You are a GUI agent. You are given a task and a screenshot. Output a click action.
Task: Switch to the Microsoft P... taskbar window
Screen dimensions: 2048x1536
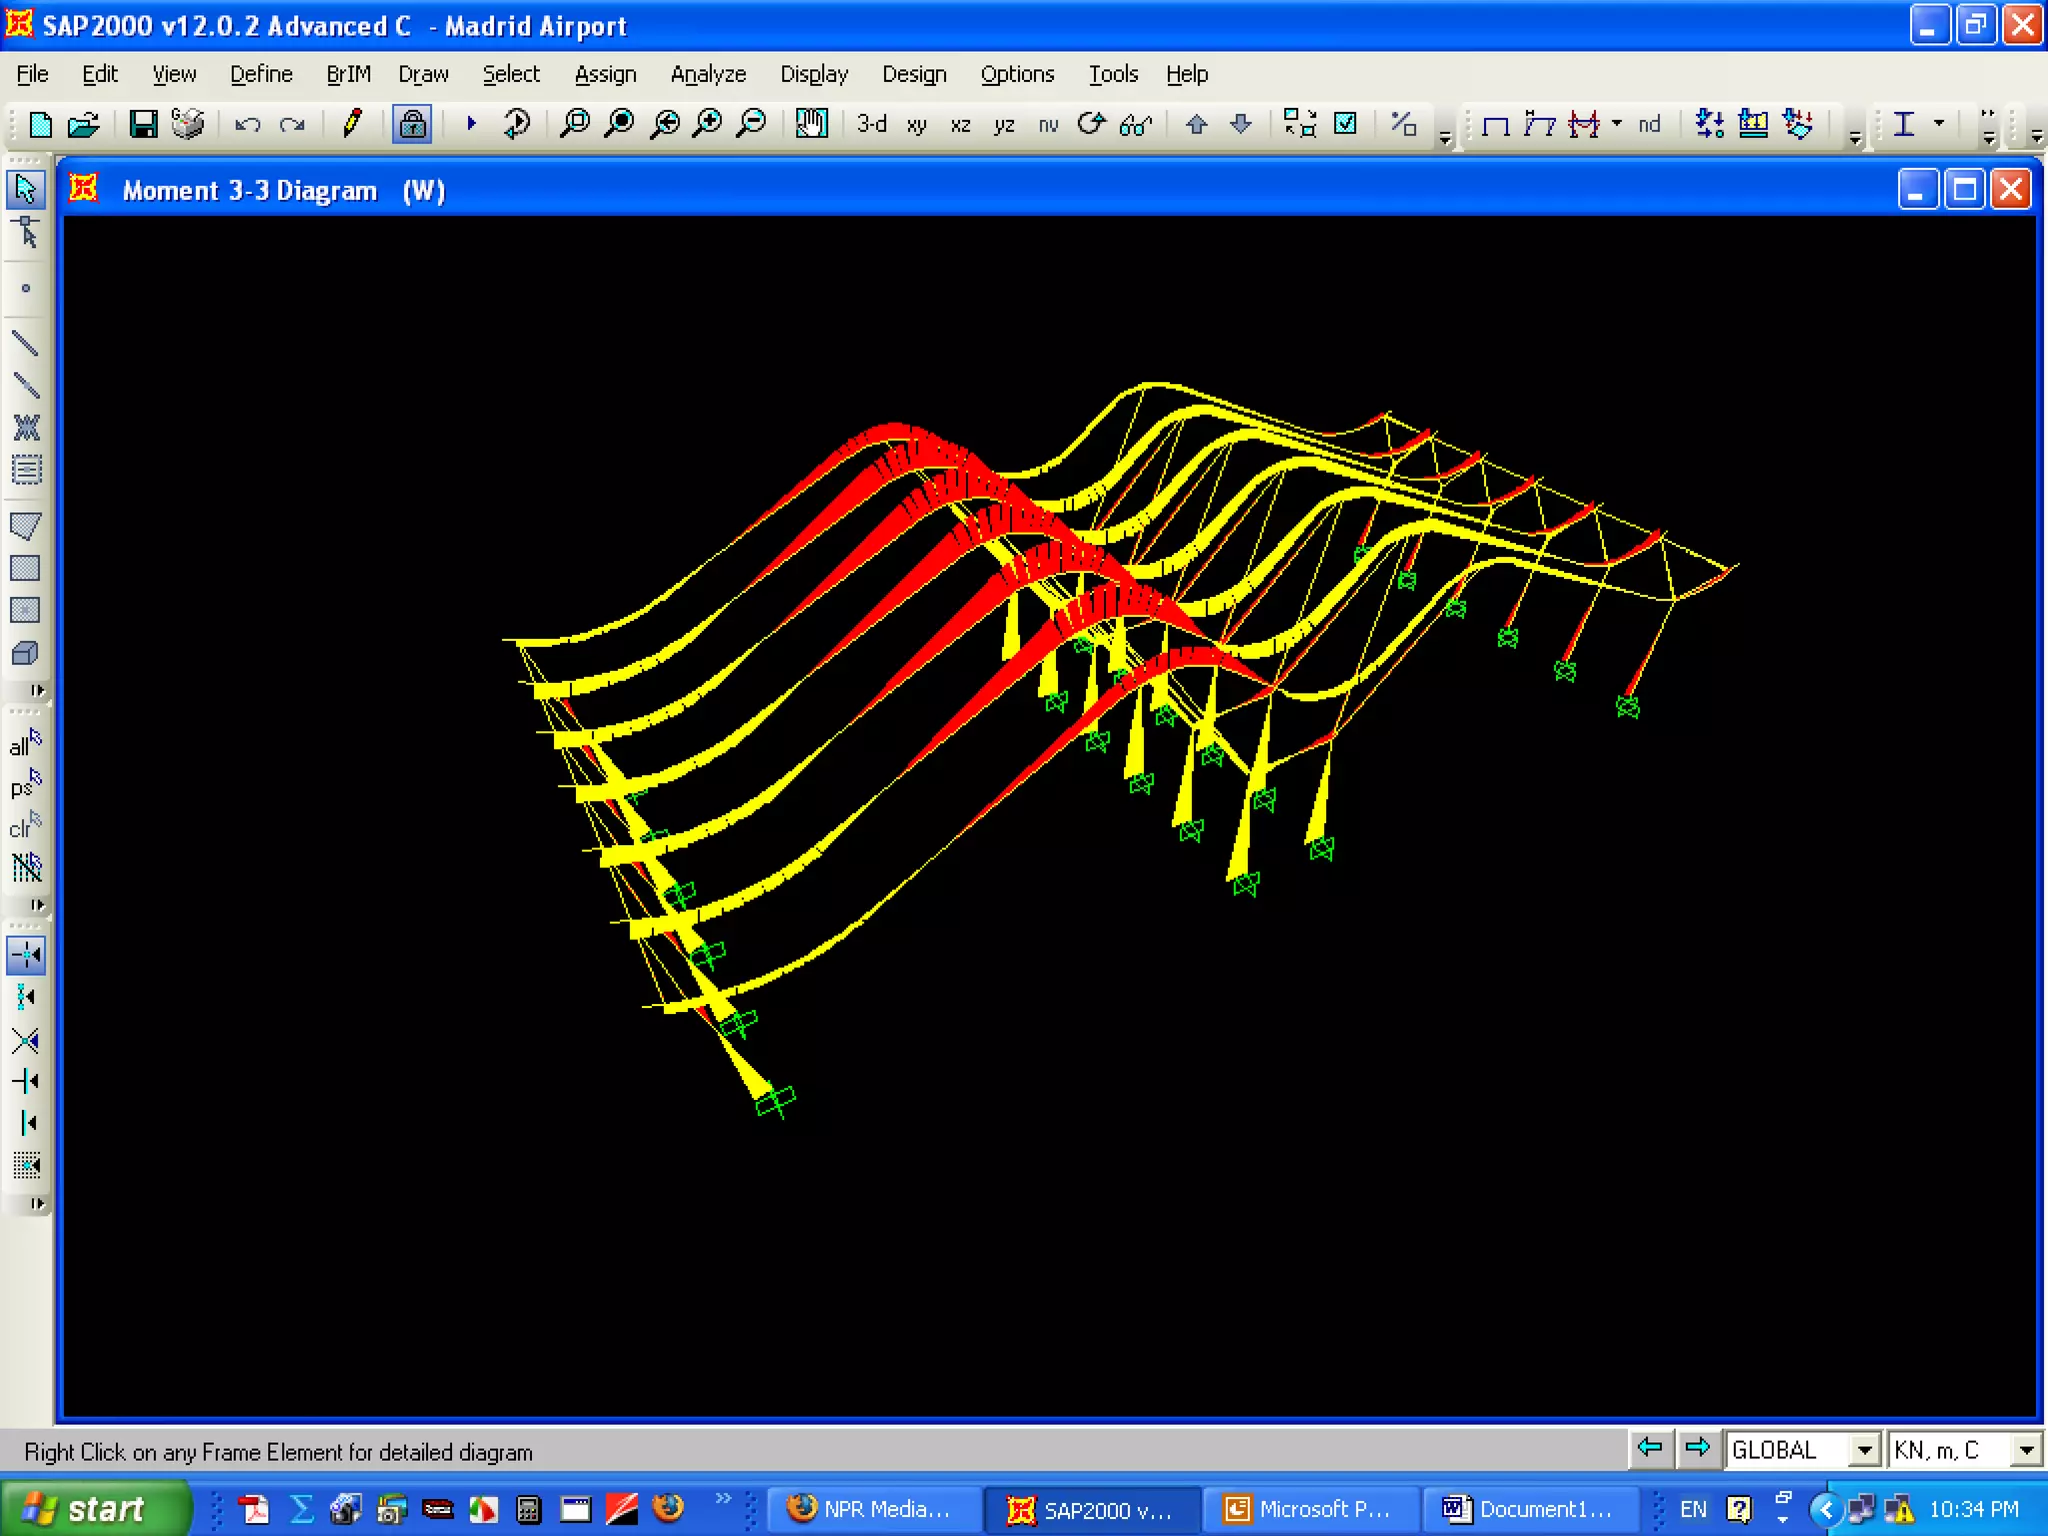click(x=1309, y=1509)
